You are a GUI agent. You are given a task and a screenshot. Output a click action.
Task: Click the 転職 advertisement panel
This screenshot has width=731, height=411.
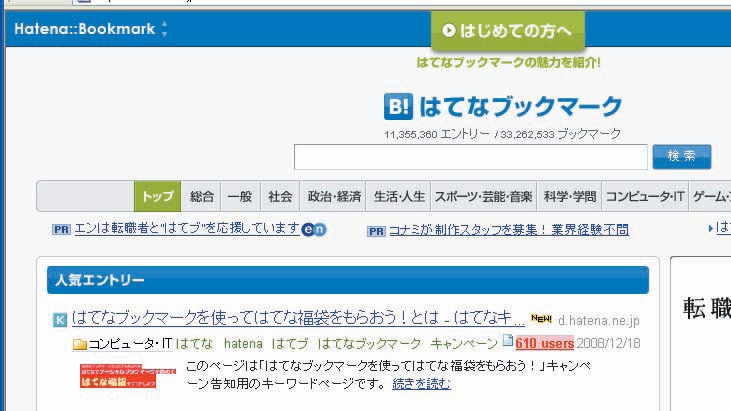click(701, 333)
